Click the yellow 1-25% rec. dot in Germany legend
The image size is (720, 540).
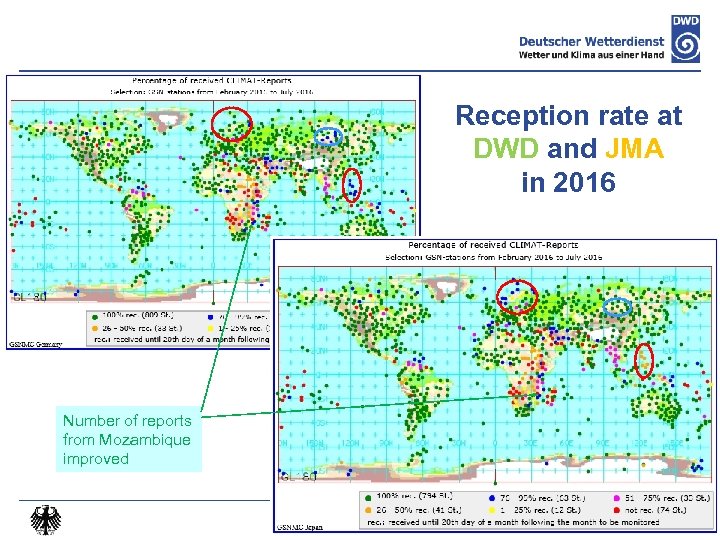point(211,328)
